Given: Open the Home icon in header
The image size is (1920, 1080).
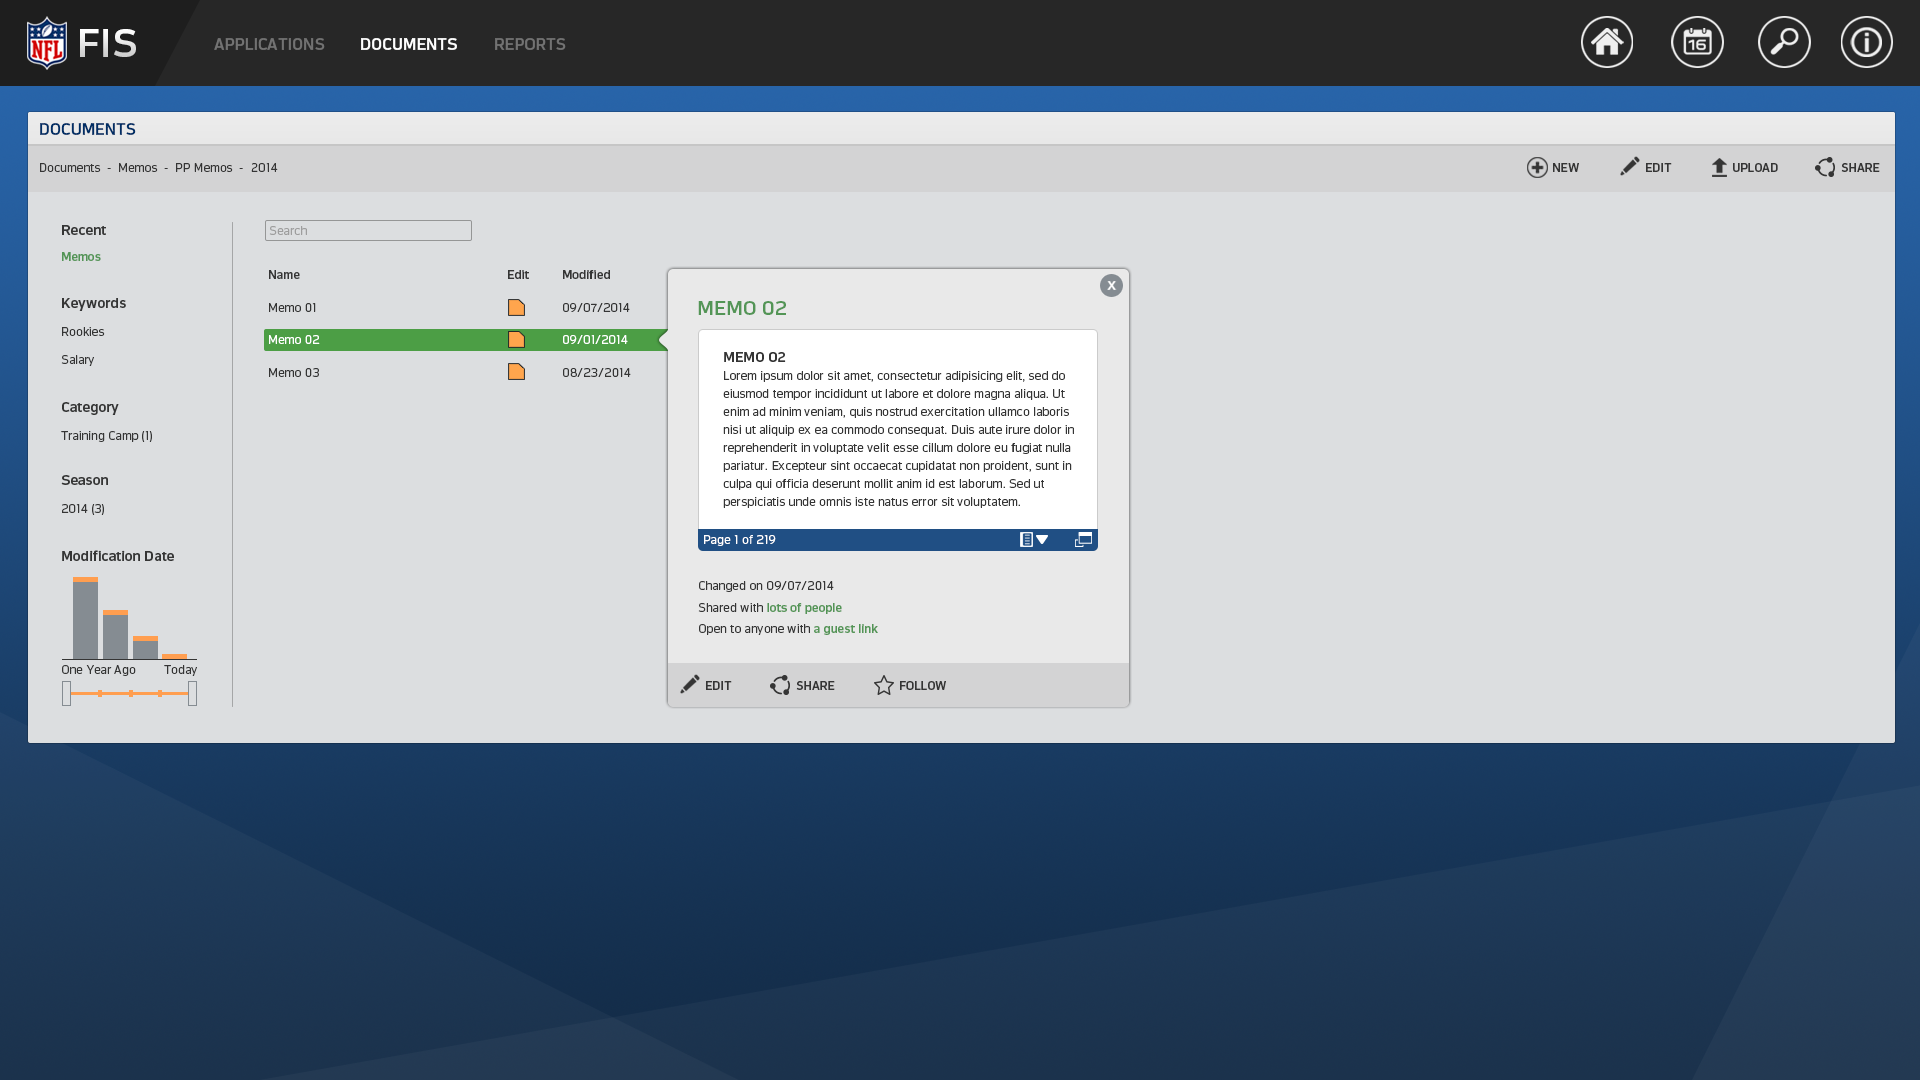Looking at the screenshot, I should pos(1606,42).
